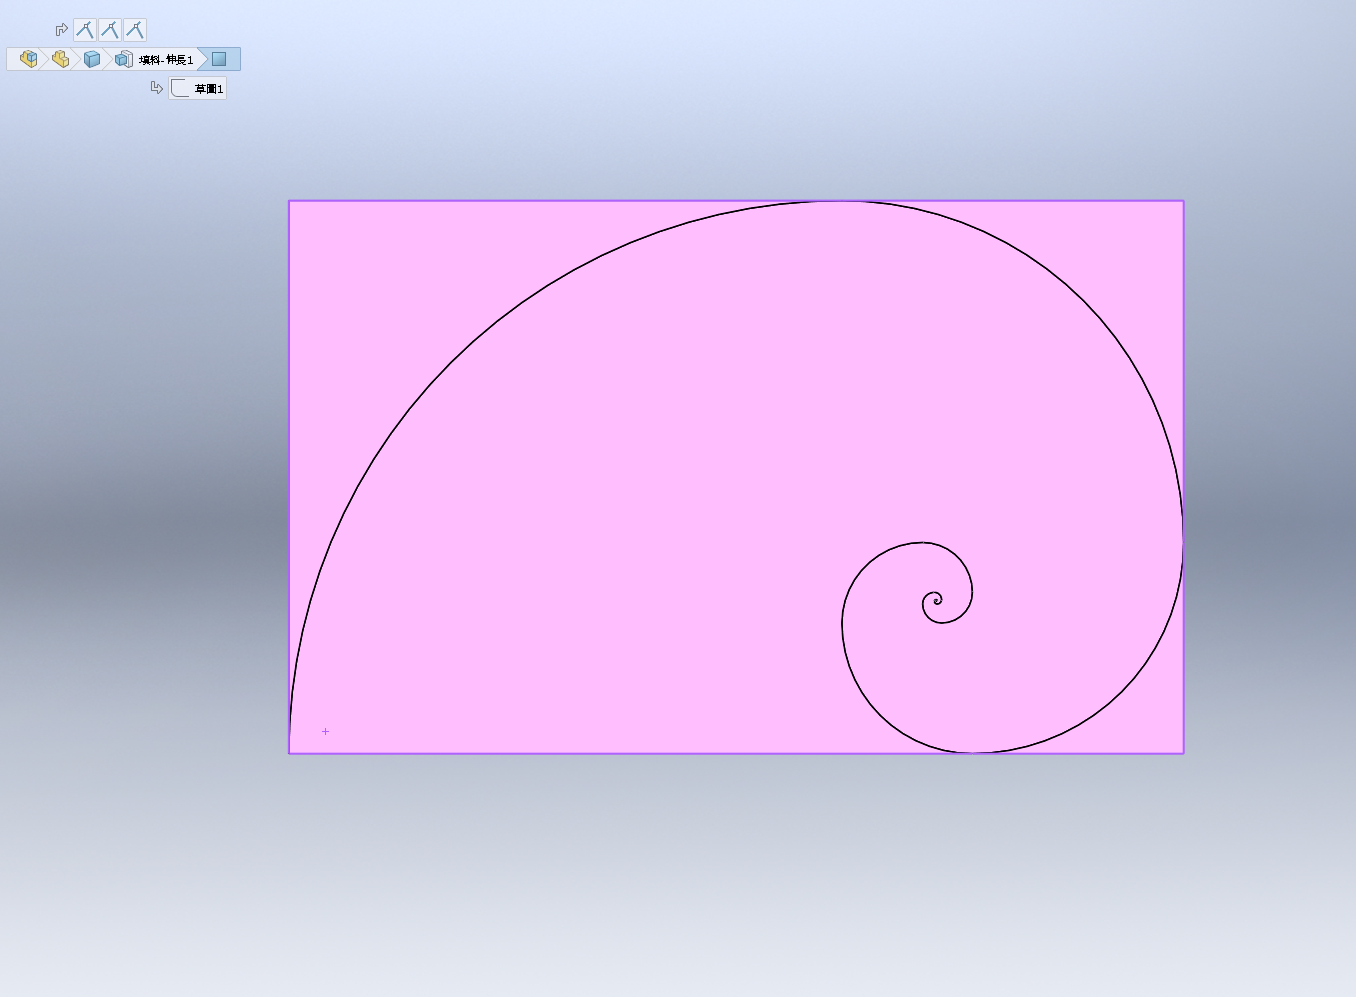
Task: Select the yellow part icon in breadcrumb
Action: pos(60,59)
